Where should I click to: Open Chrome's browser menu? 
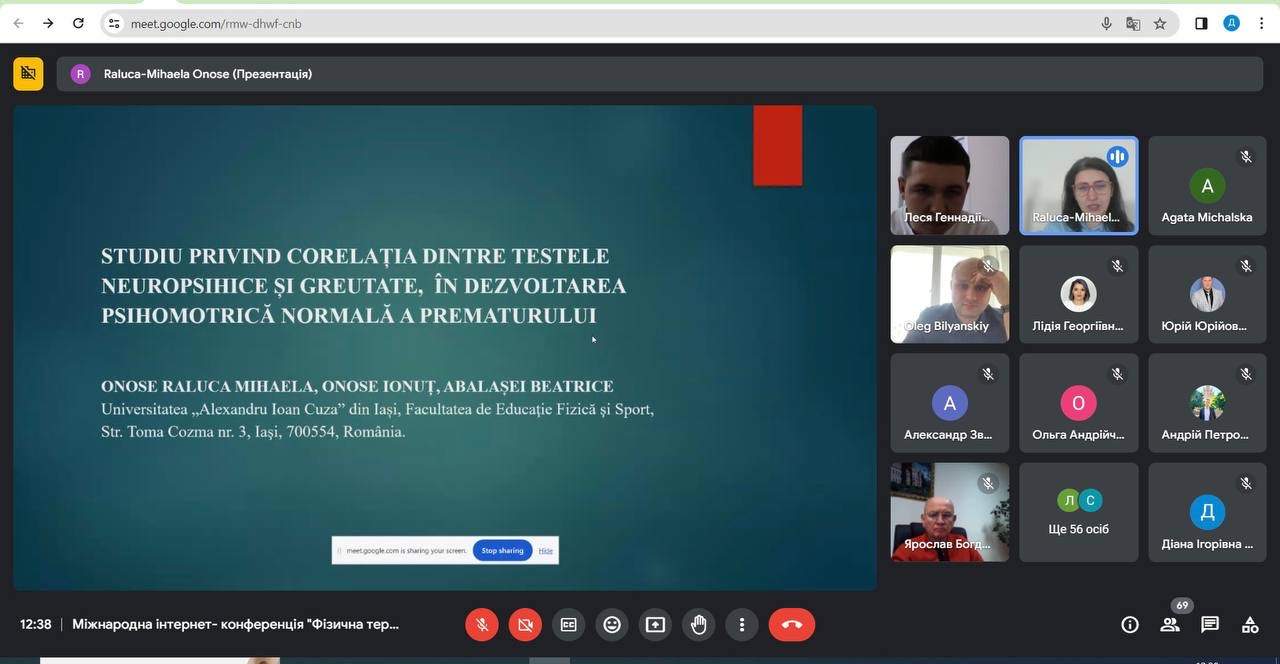[1263, 23]
